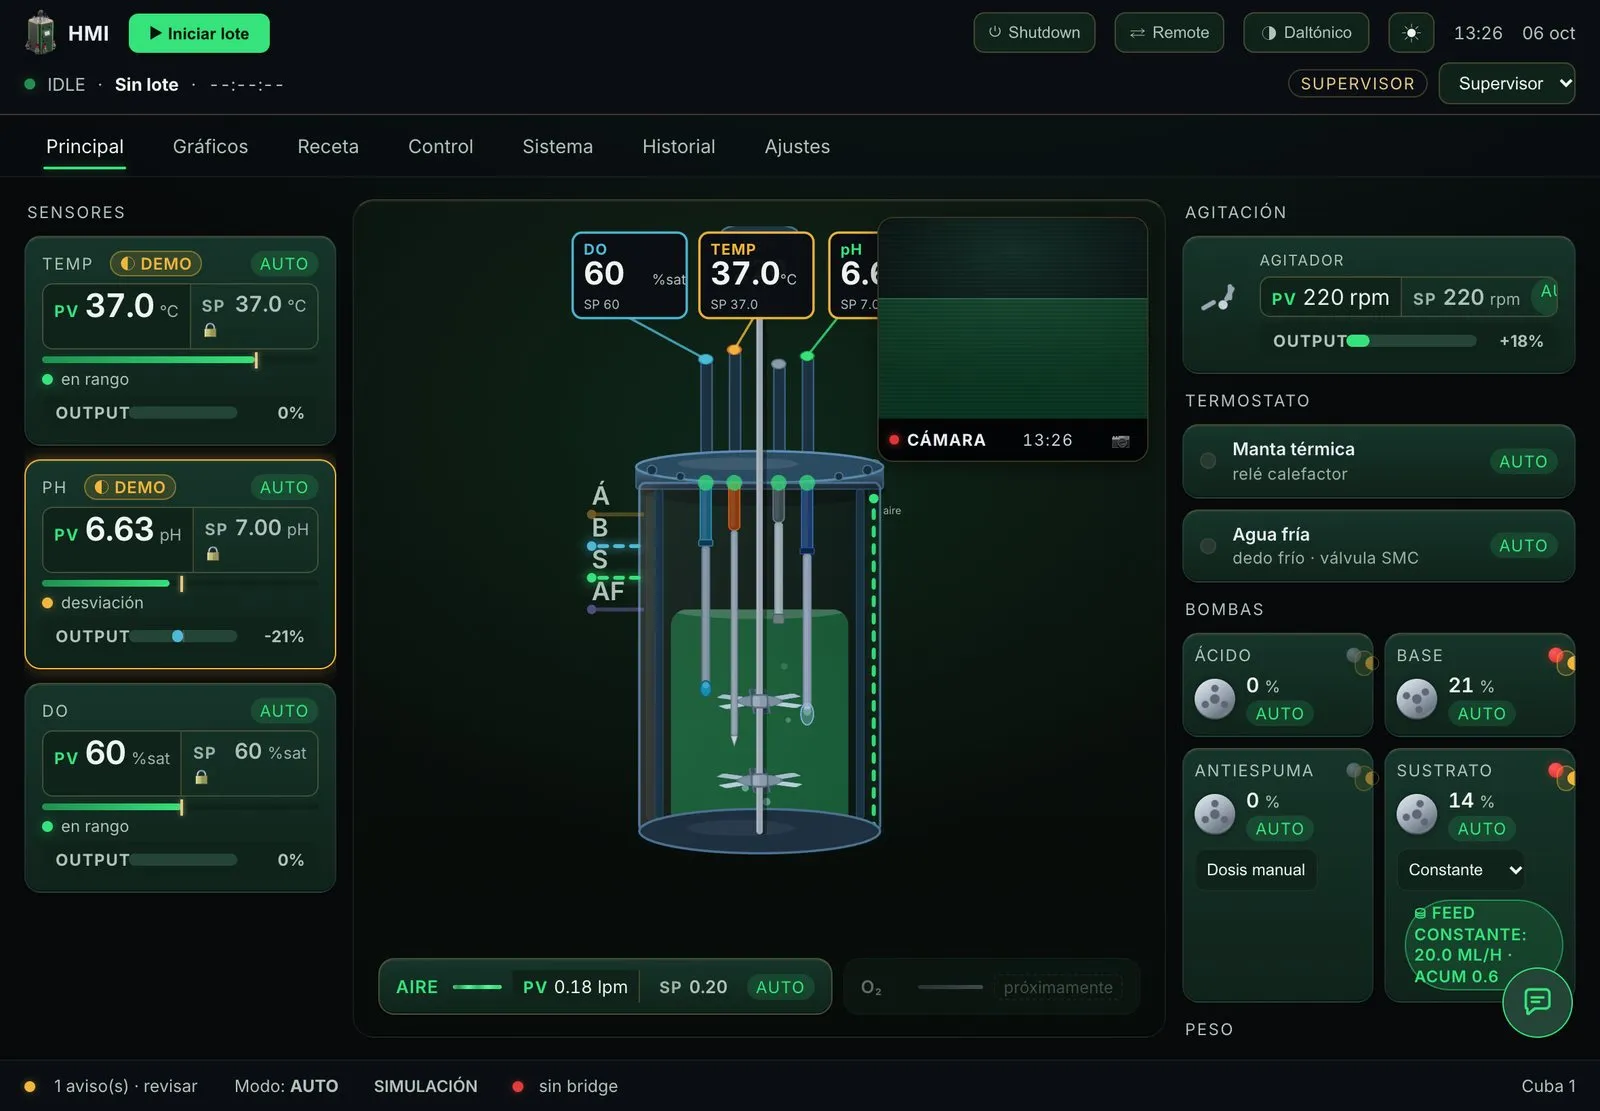This screenshot has height=1111, width=1600.
Task: Toggle light theme with sun icon
Action: point(1411,33)
